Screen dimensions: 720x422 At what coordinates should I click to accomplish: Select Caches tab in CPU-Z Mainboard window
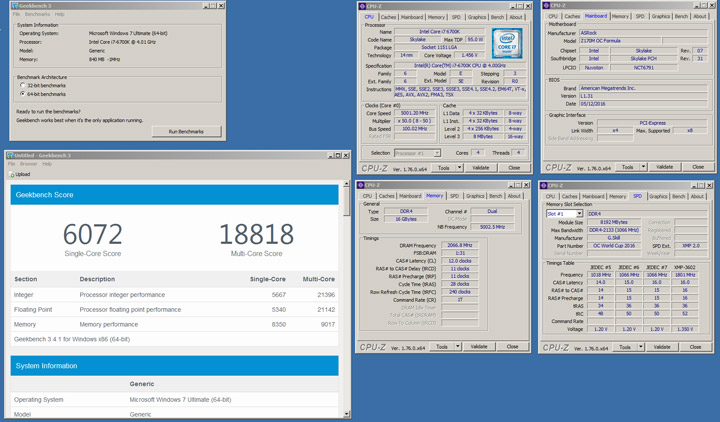click(x=572, y=16)
